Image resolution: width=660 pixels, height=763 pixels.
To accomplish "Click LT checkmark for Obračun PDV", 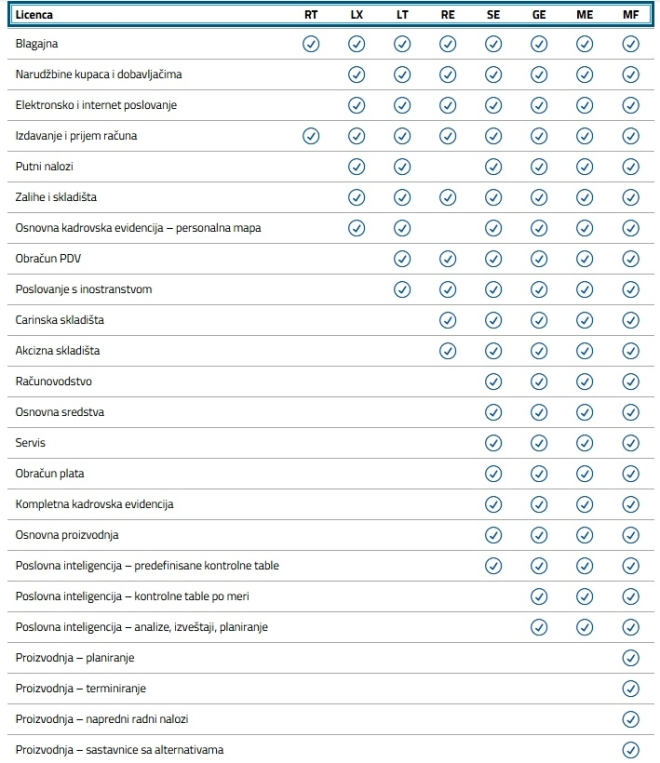I will tap(402, 258).
